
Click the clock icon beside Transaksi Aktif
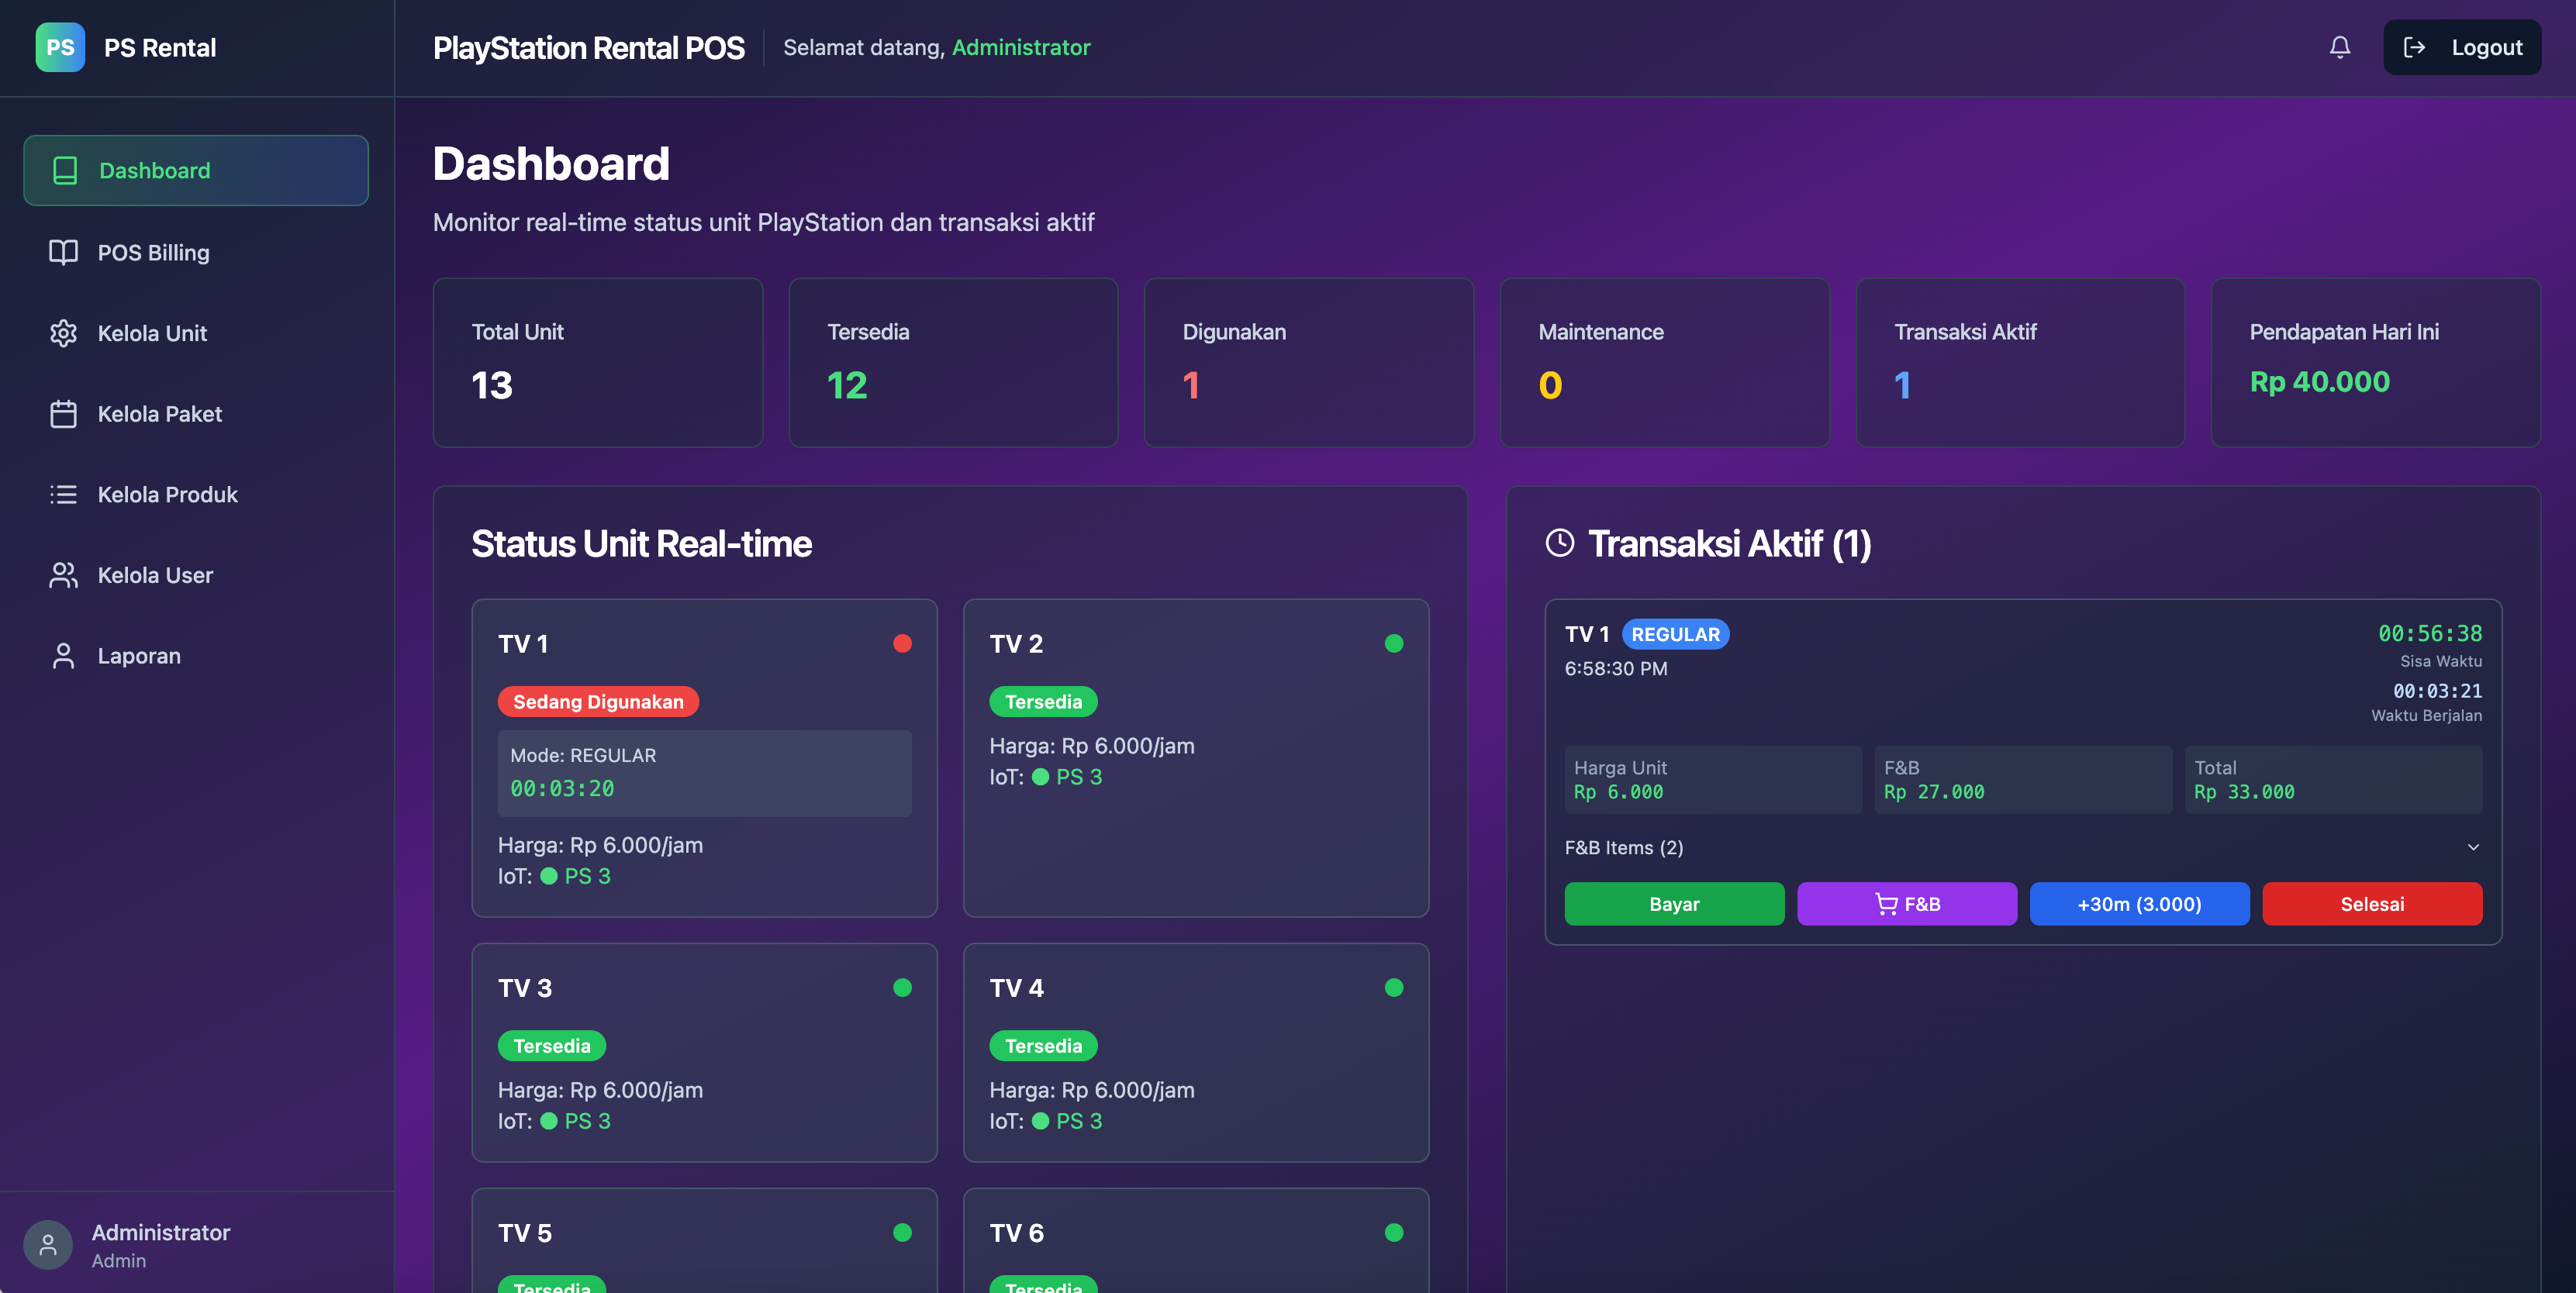[x=1560, y=543]
